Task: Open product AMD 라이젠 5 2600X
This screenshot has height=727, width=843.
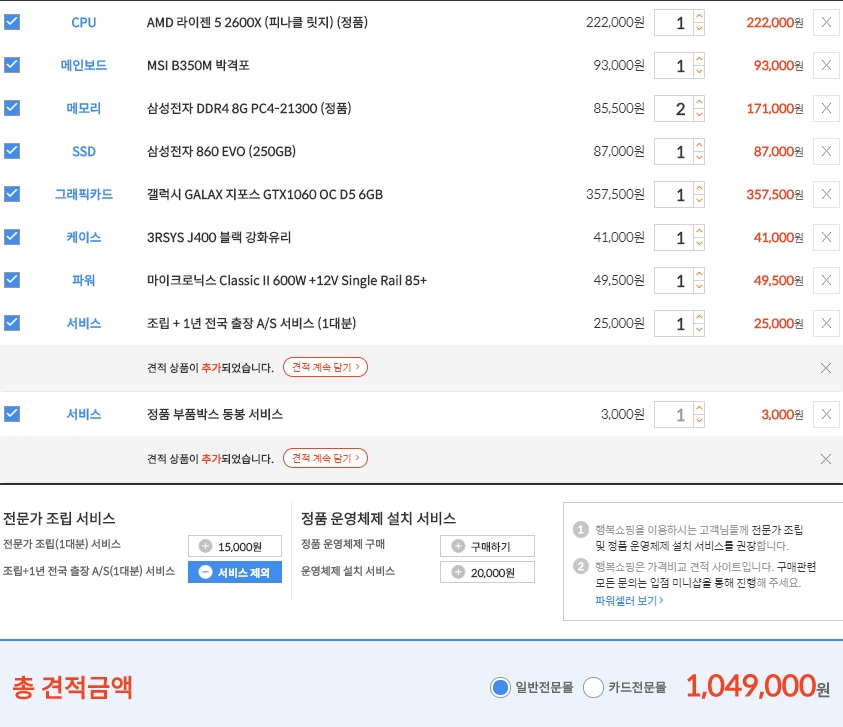Action: 257,23
